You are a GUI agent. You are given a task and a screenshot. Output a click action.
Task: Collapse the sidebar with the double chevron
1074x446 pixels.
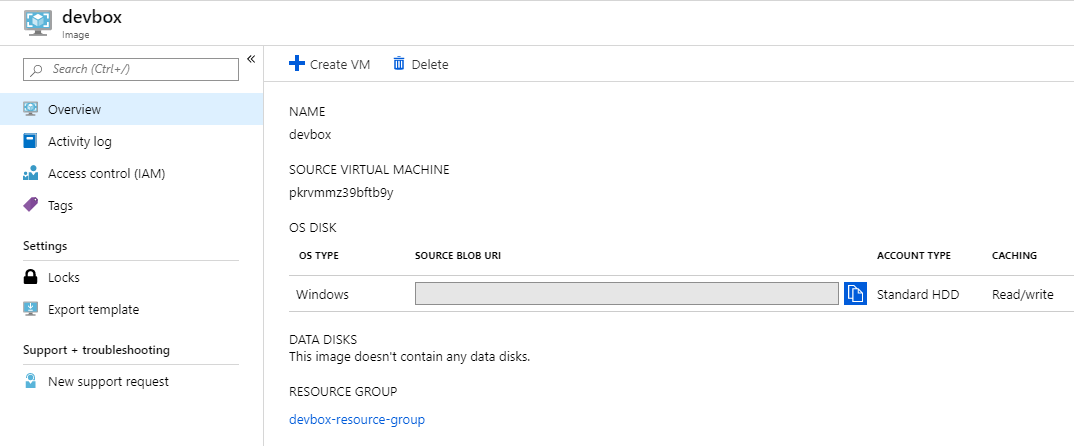coord(251,59)
